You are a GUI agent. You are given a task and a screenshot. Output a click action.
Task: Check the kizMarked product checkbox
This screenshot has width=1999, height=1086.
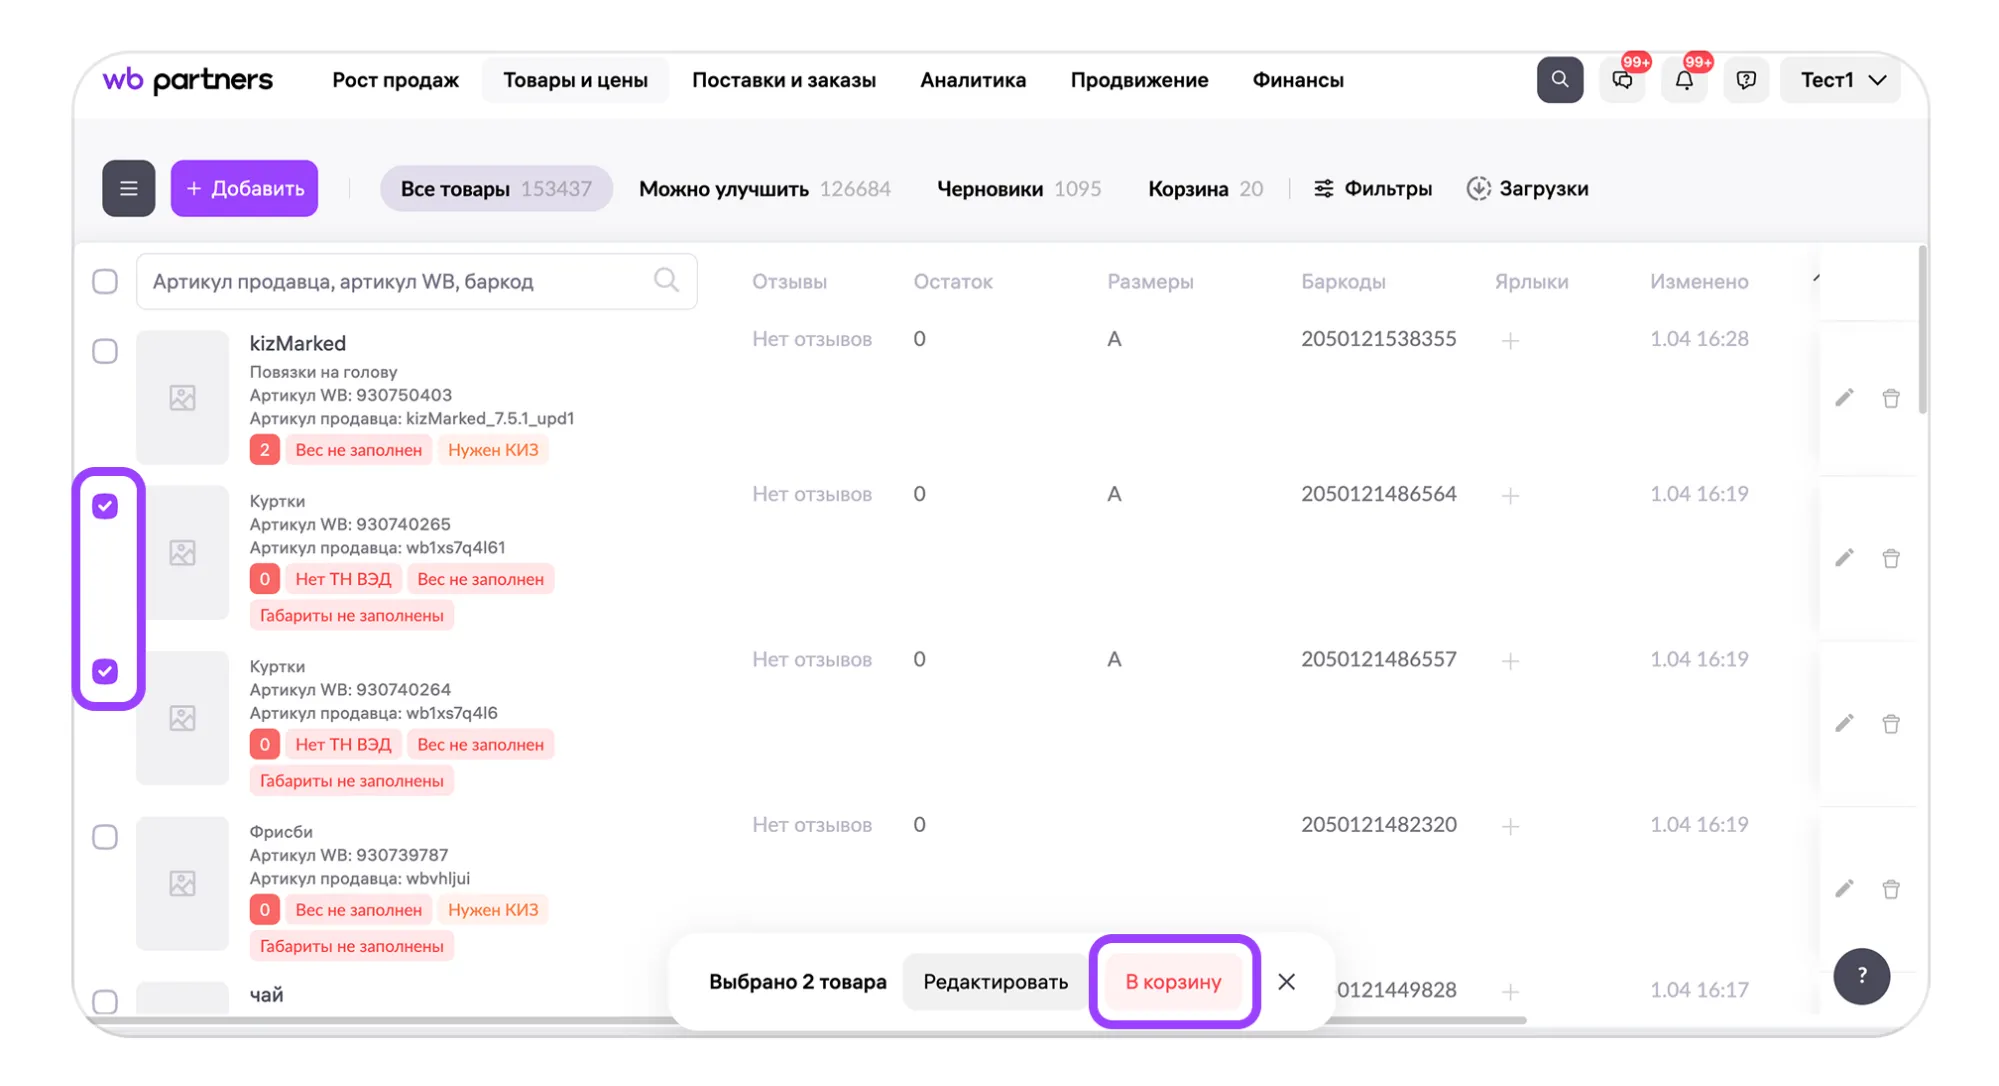tap(105, 351)
